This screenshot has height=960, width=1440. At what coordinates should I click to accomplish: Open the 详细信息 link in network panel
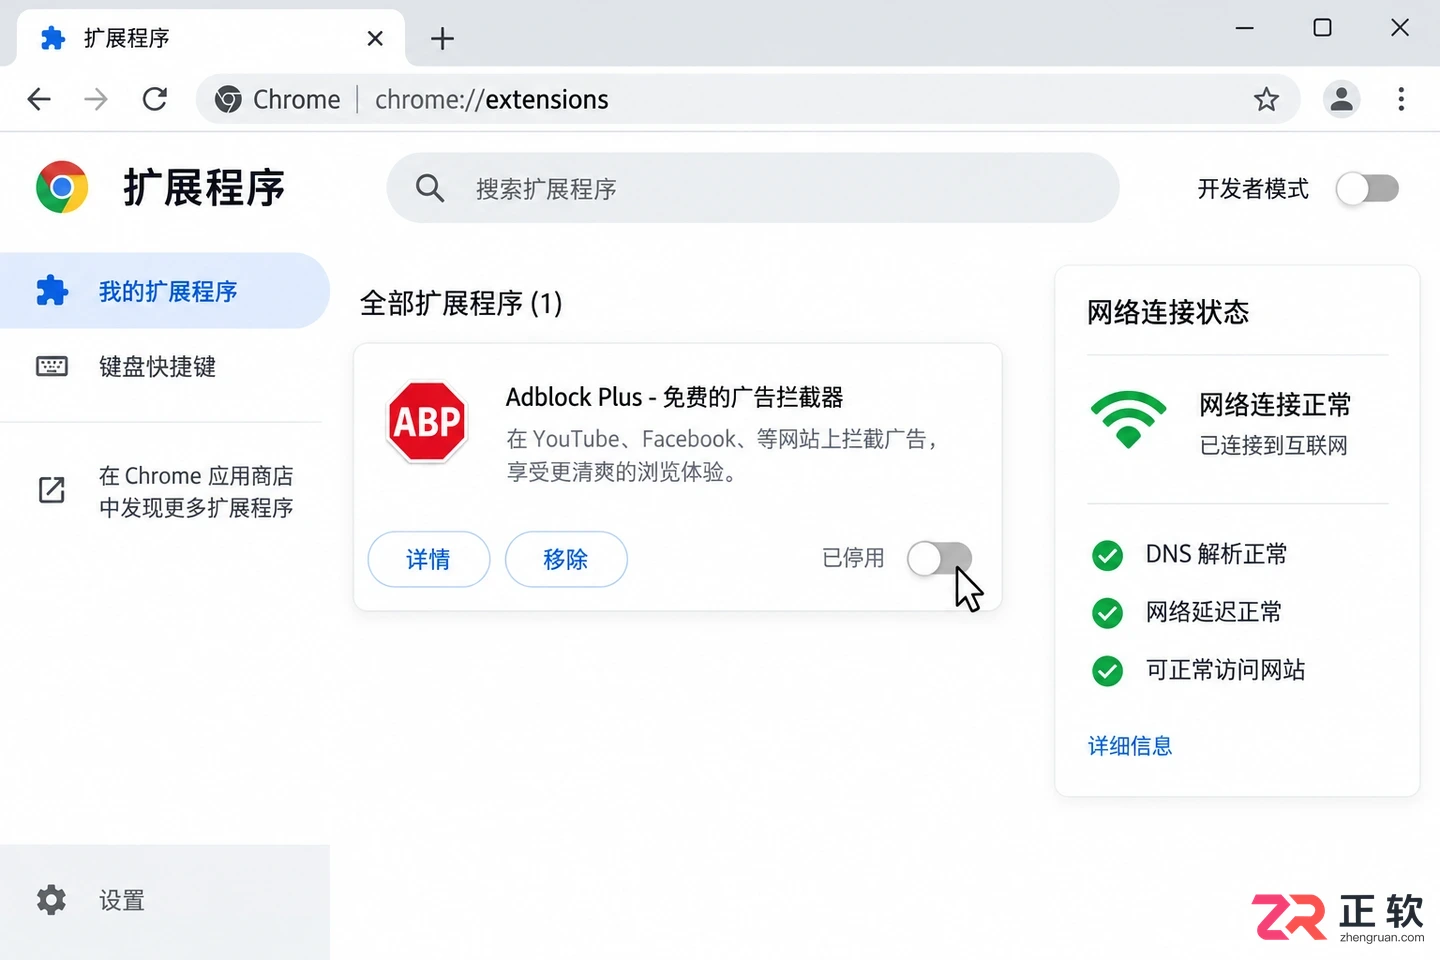pyautogui.click(x=1130, y=746)
